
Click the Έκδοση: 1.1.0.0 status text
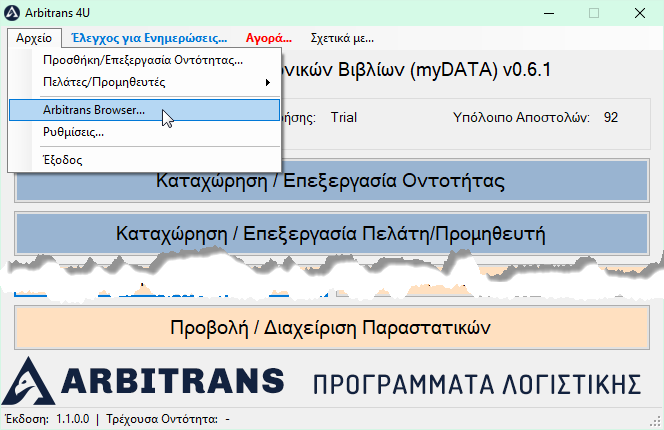click(47, 419)
